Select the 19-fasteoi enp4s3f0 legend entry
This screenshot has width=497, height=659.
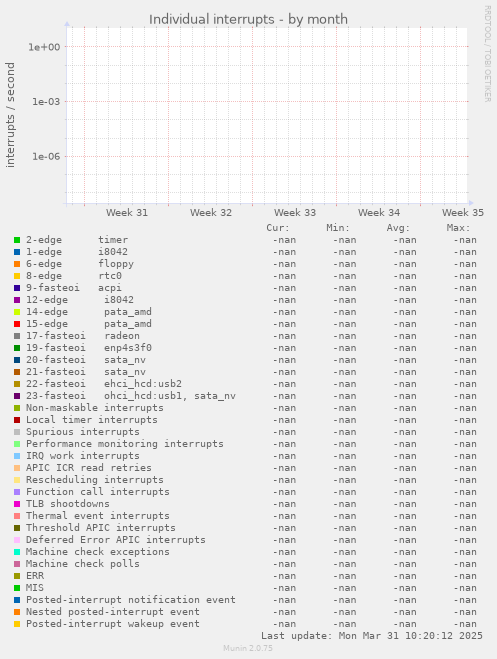(89, 348)
